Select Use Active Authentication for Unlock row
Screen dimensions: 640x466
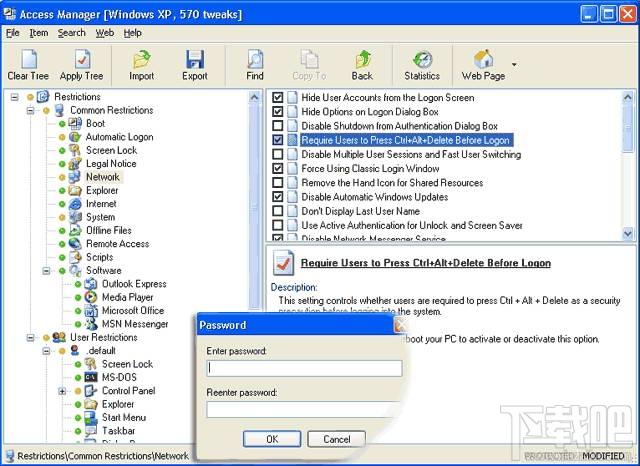412,225
